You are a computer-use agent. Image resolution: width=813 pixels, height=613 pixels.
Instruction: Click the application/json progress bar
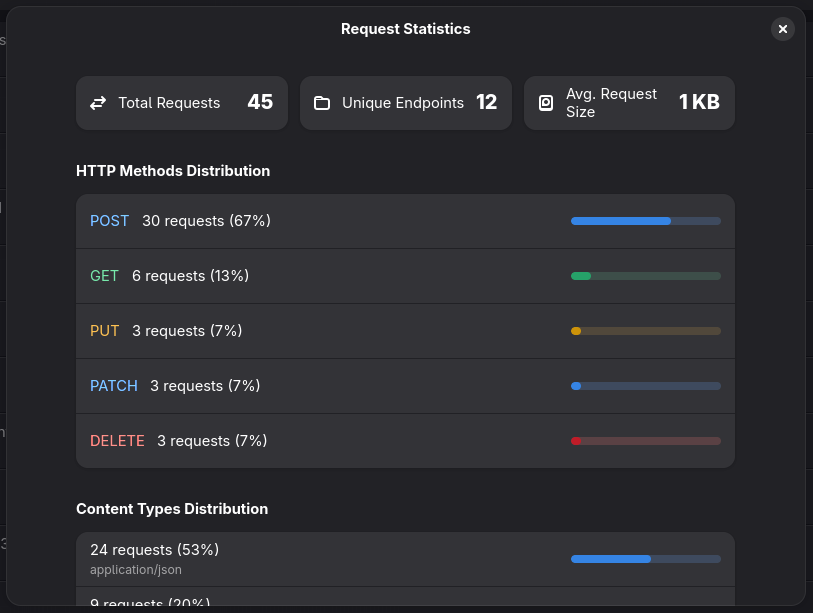(x=646, y=559)
